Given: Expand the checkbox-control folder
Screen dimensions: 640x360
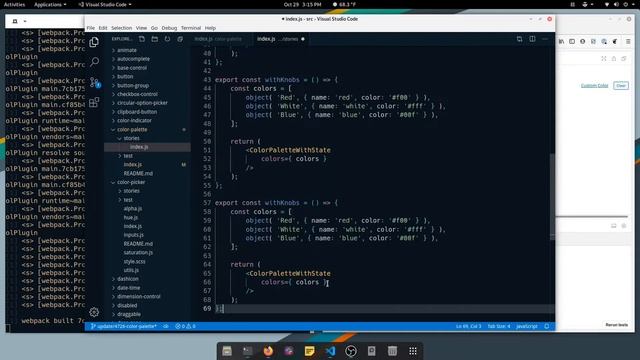Looking at the screenshot, I should click(x=137, y=94).
